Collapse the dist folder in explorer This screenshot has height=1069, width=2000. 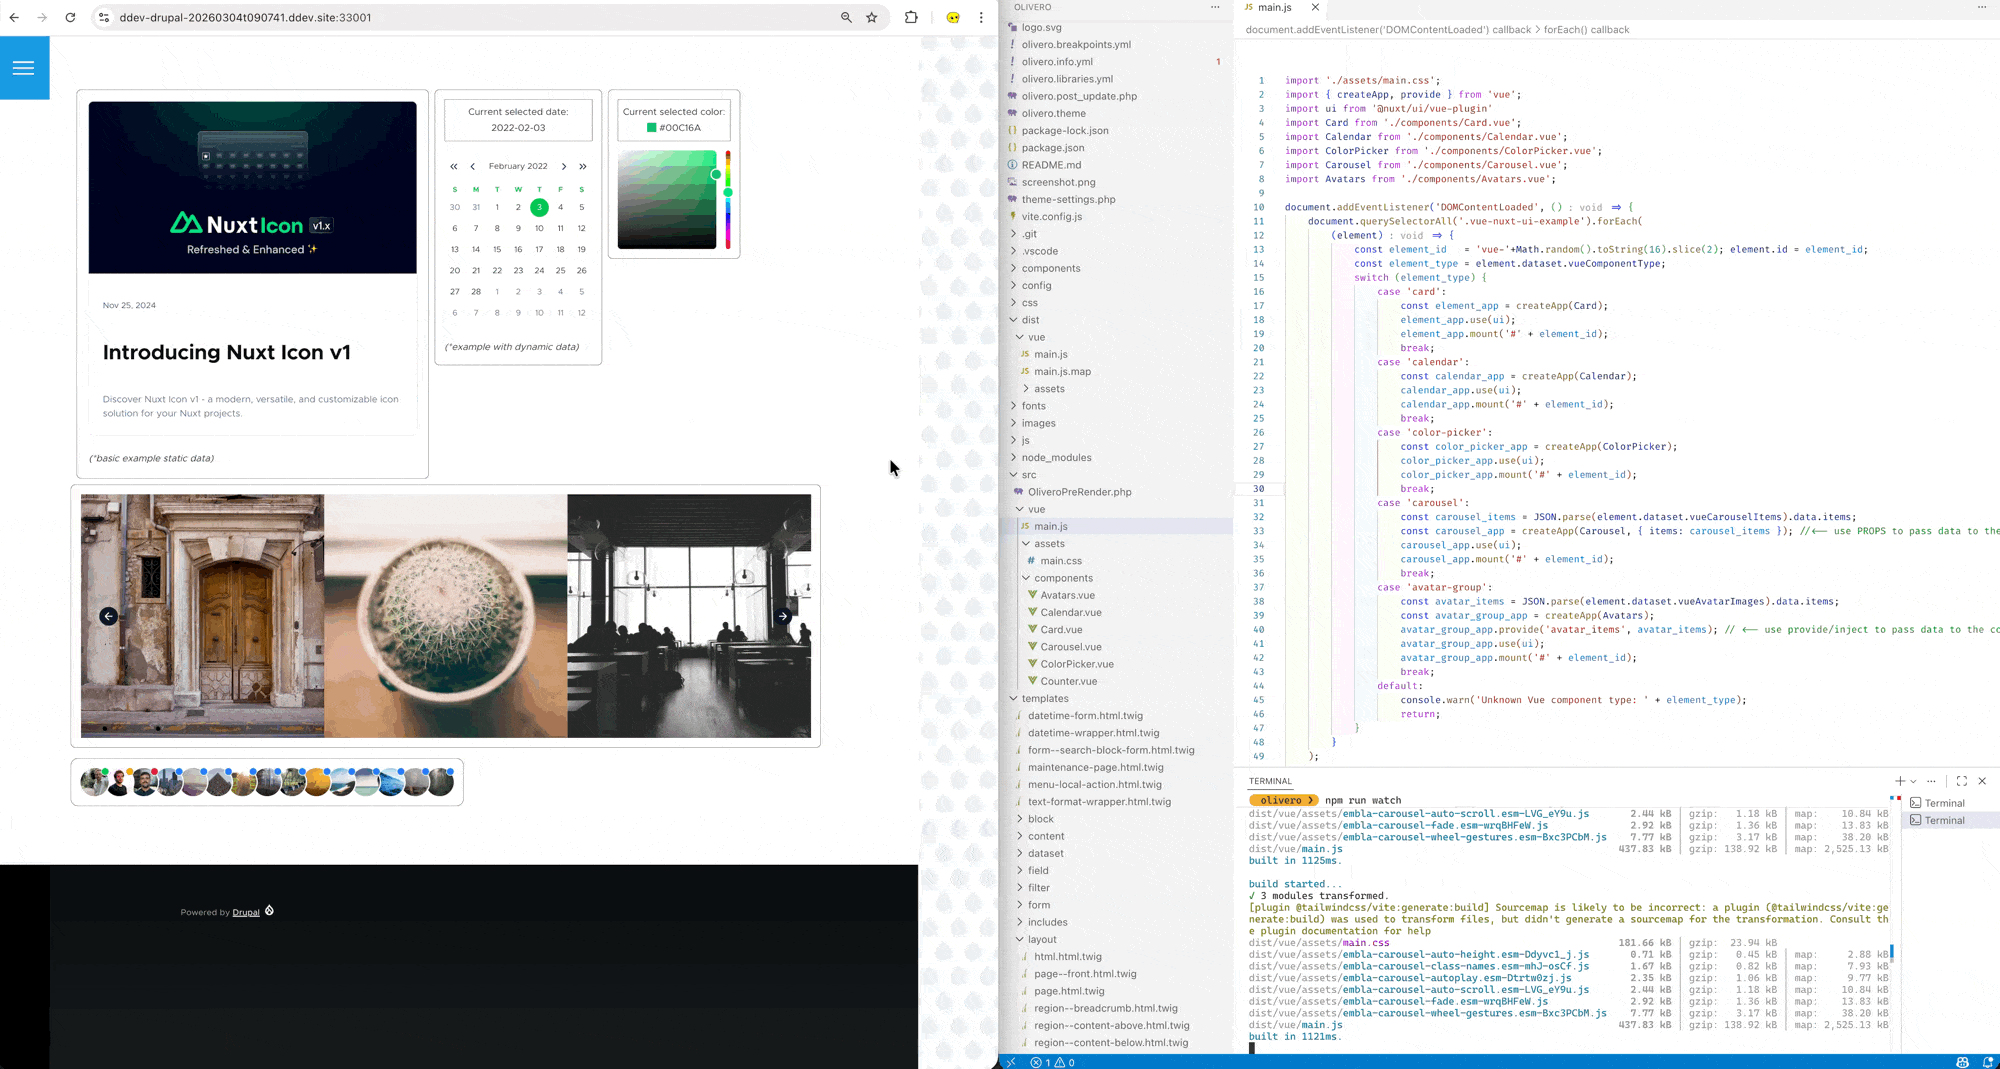pyautogui.click(x=1030, y=320)
